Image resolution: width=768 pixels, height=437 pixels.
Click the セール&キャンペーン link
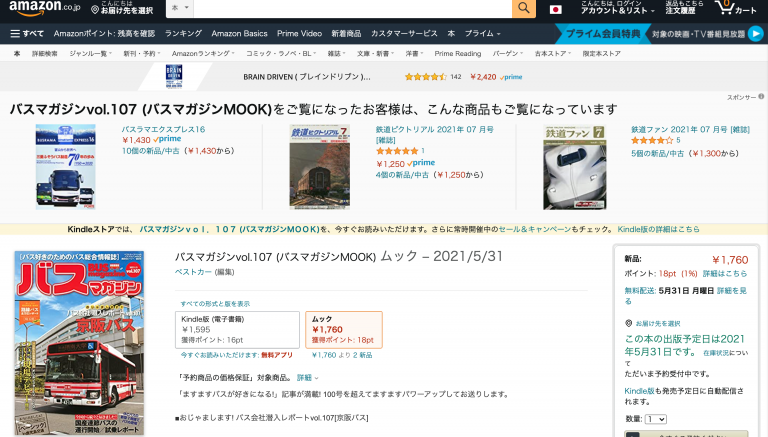coord(535,229)
